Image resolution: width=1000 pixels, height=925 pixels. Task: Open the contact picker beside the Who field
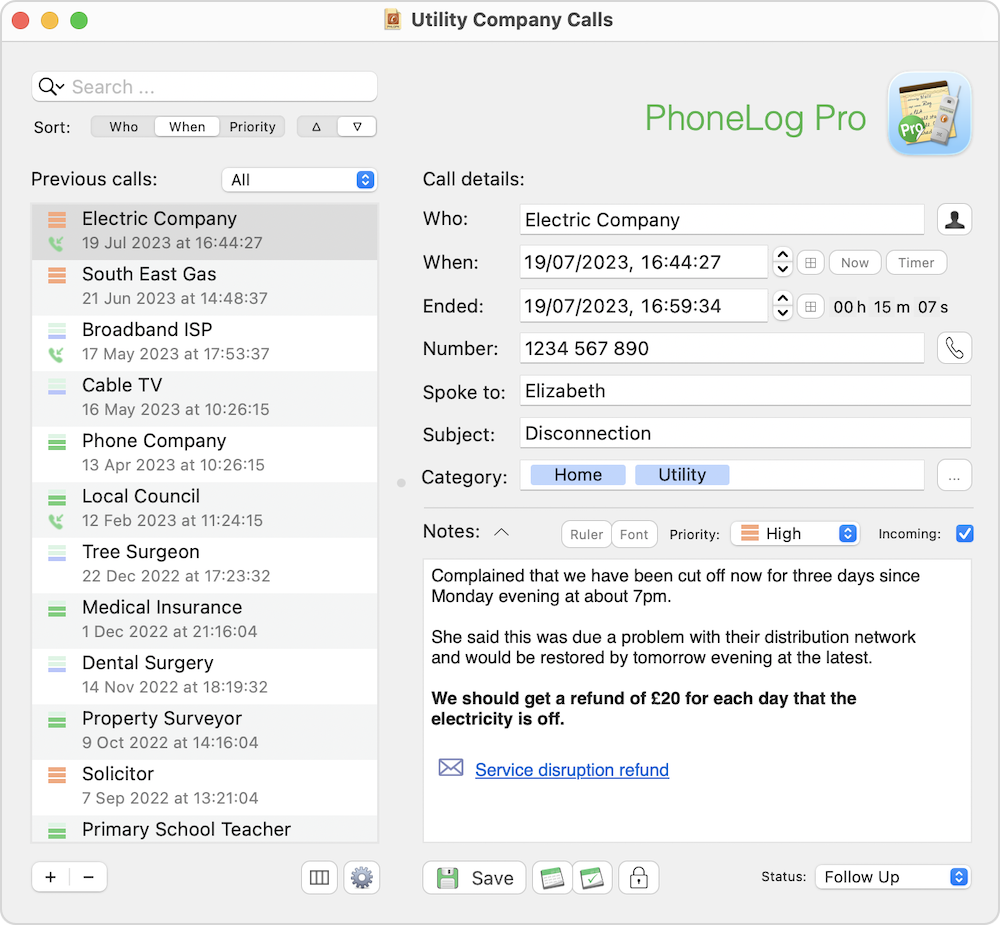[x=955, y=219]
